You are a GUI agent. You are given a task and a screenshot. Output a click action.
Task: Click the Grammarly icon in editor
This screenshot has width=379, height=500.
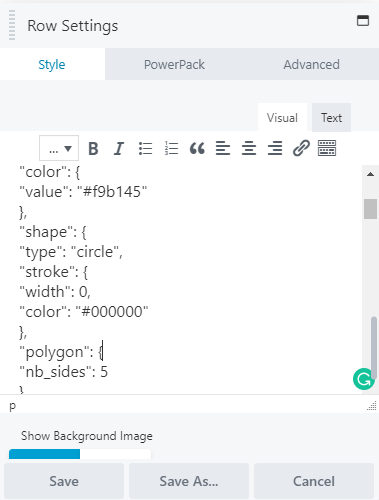coord(363,379)
